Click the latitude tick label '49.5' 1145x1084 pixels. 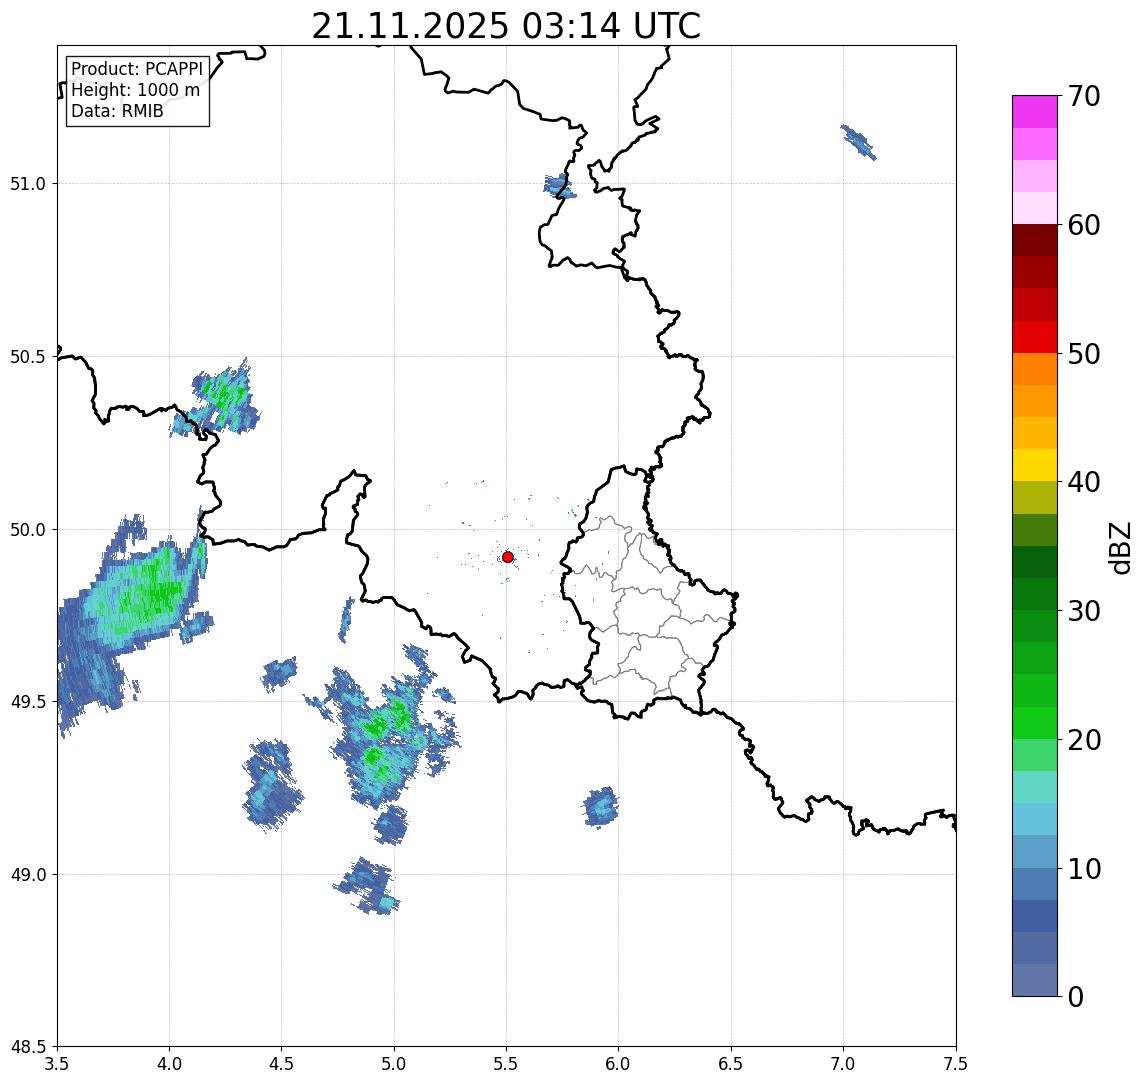click(x=28, y=702)
